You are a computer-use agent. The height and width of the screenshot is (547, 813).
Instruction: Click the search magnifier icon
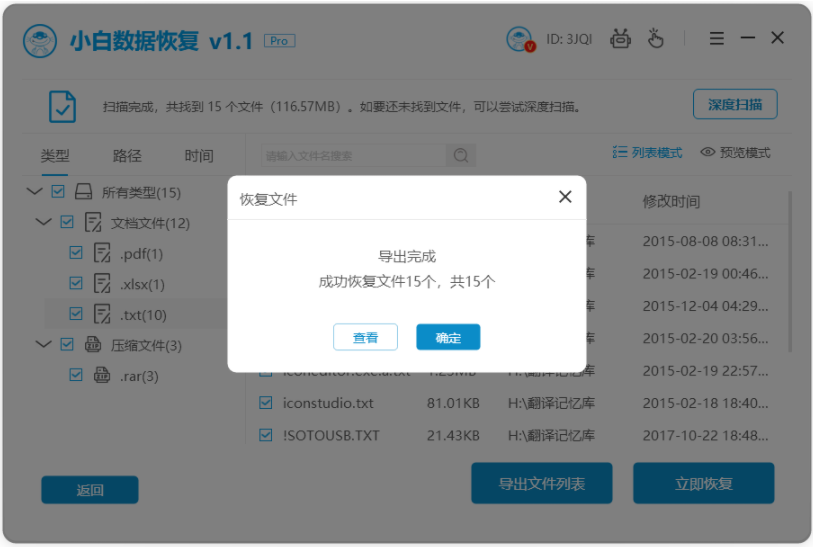(461, 156)
